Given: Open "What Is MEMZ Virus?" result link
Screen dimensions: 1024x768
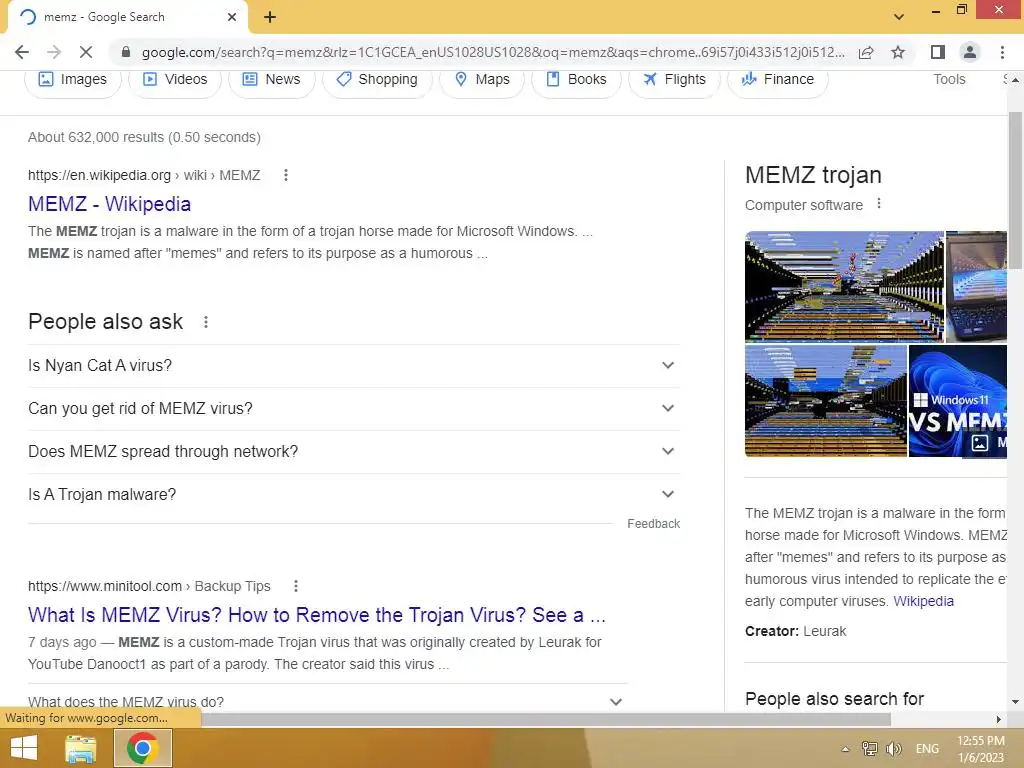Looking at the screenshot, I should [x=317, y=615].
